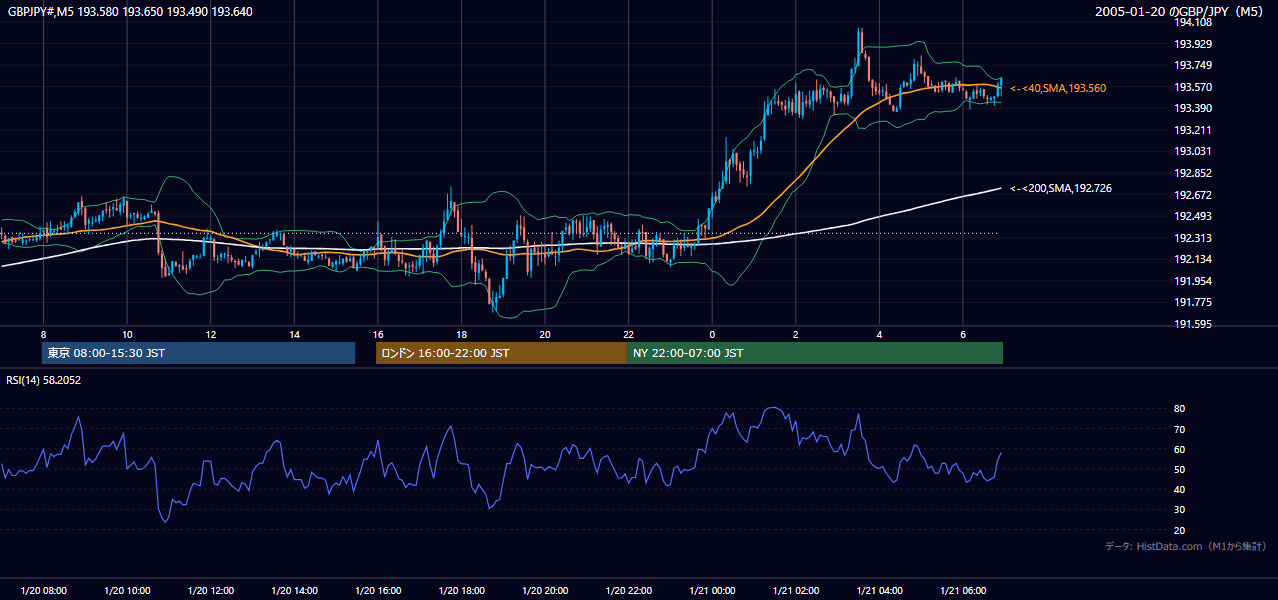The width and height of the screenshot is (1278, 600).
Task: Click hour label 0 under price chart
Action: [x=712, y=334]
